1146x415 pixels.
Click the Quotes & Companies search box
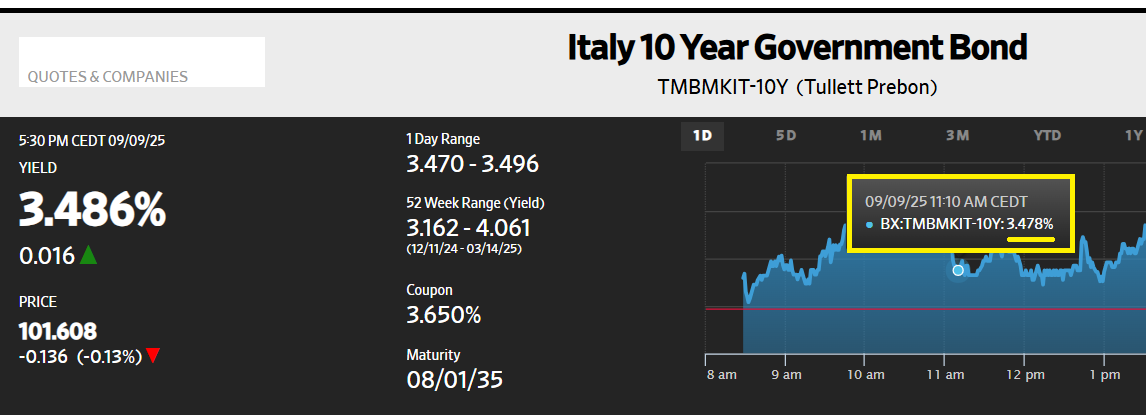point(141,62)
